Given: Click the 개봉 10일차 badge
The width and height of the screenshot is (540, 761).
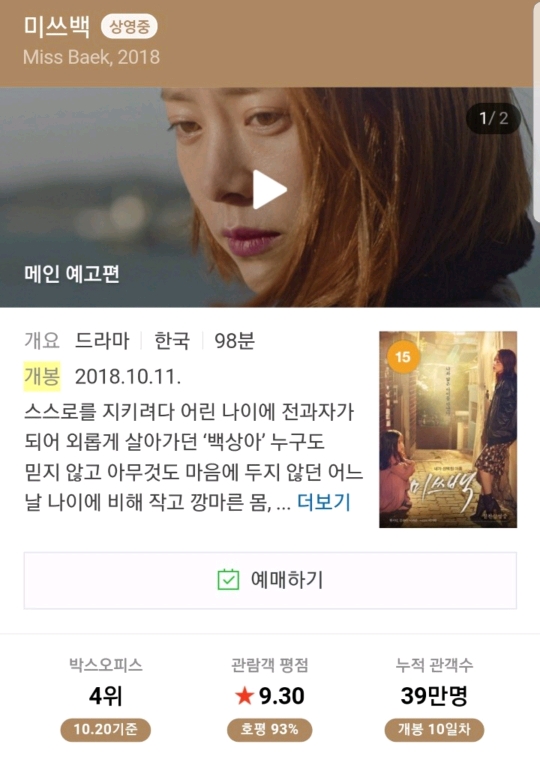Looking at the screenshot, I should tap(434, 729).
